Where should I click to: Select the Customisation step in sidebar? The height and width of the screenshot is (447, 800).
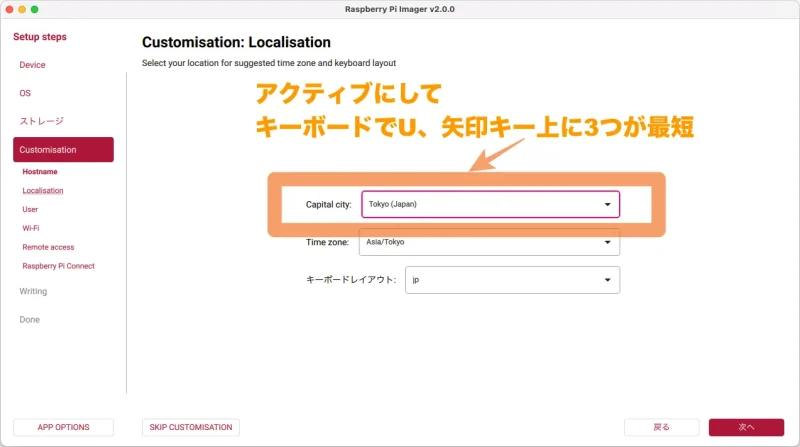(x=63, y=150)
